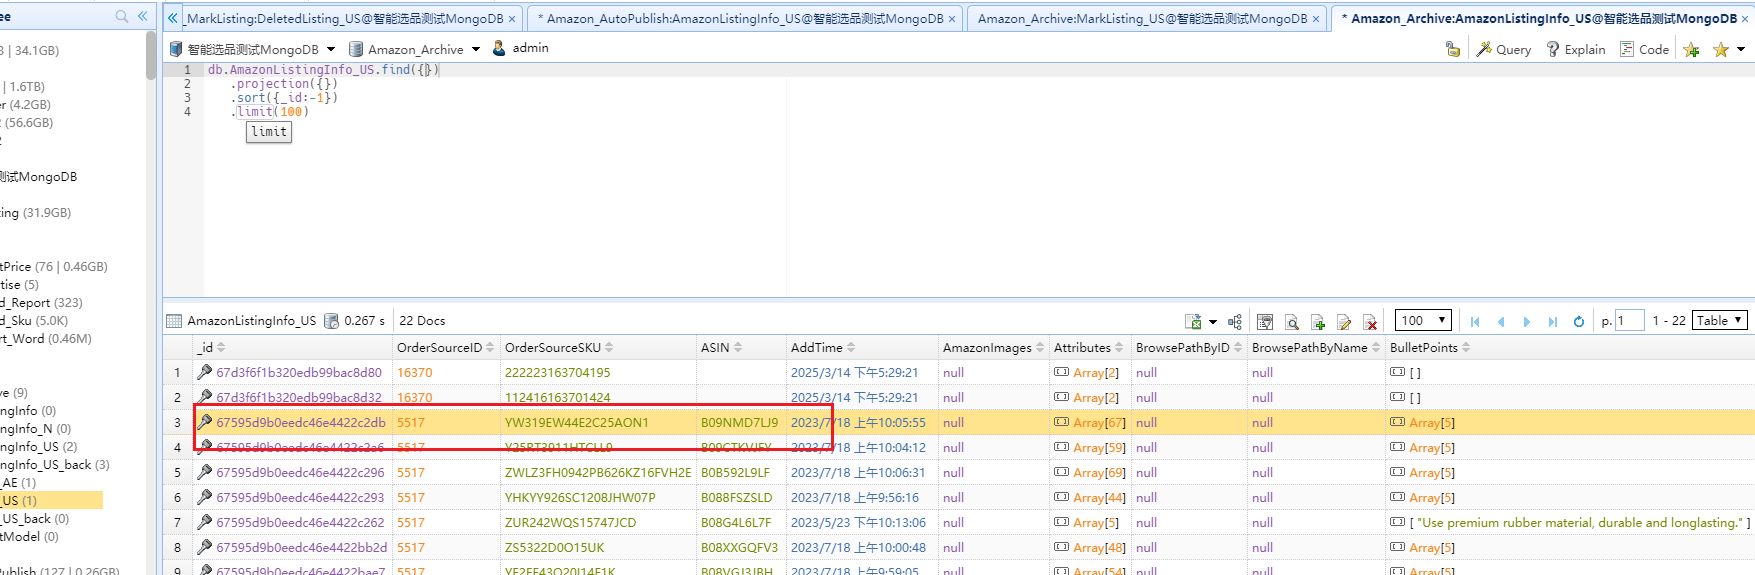Open the favorites star icon
Image resolution: width=1755 pixels, height=575 pixels.
click(1721, 49)
